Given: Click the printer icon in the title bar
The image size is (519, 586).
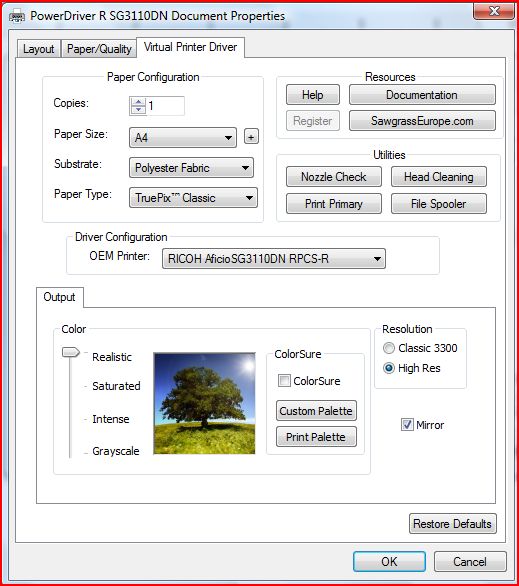Looking at the screenshot, I should click(x=17, y=16).
